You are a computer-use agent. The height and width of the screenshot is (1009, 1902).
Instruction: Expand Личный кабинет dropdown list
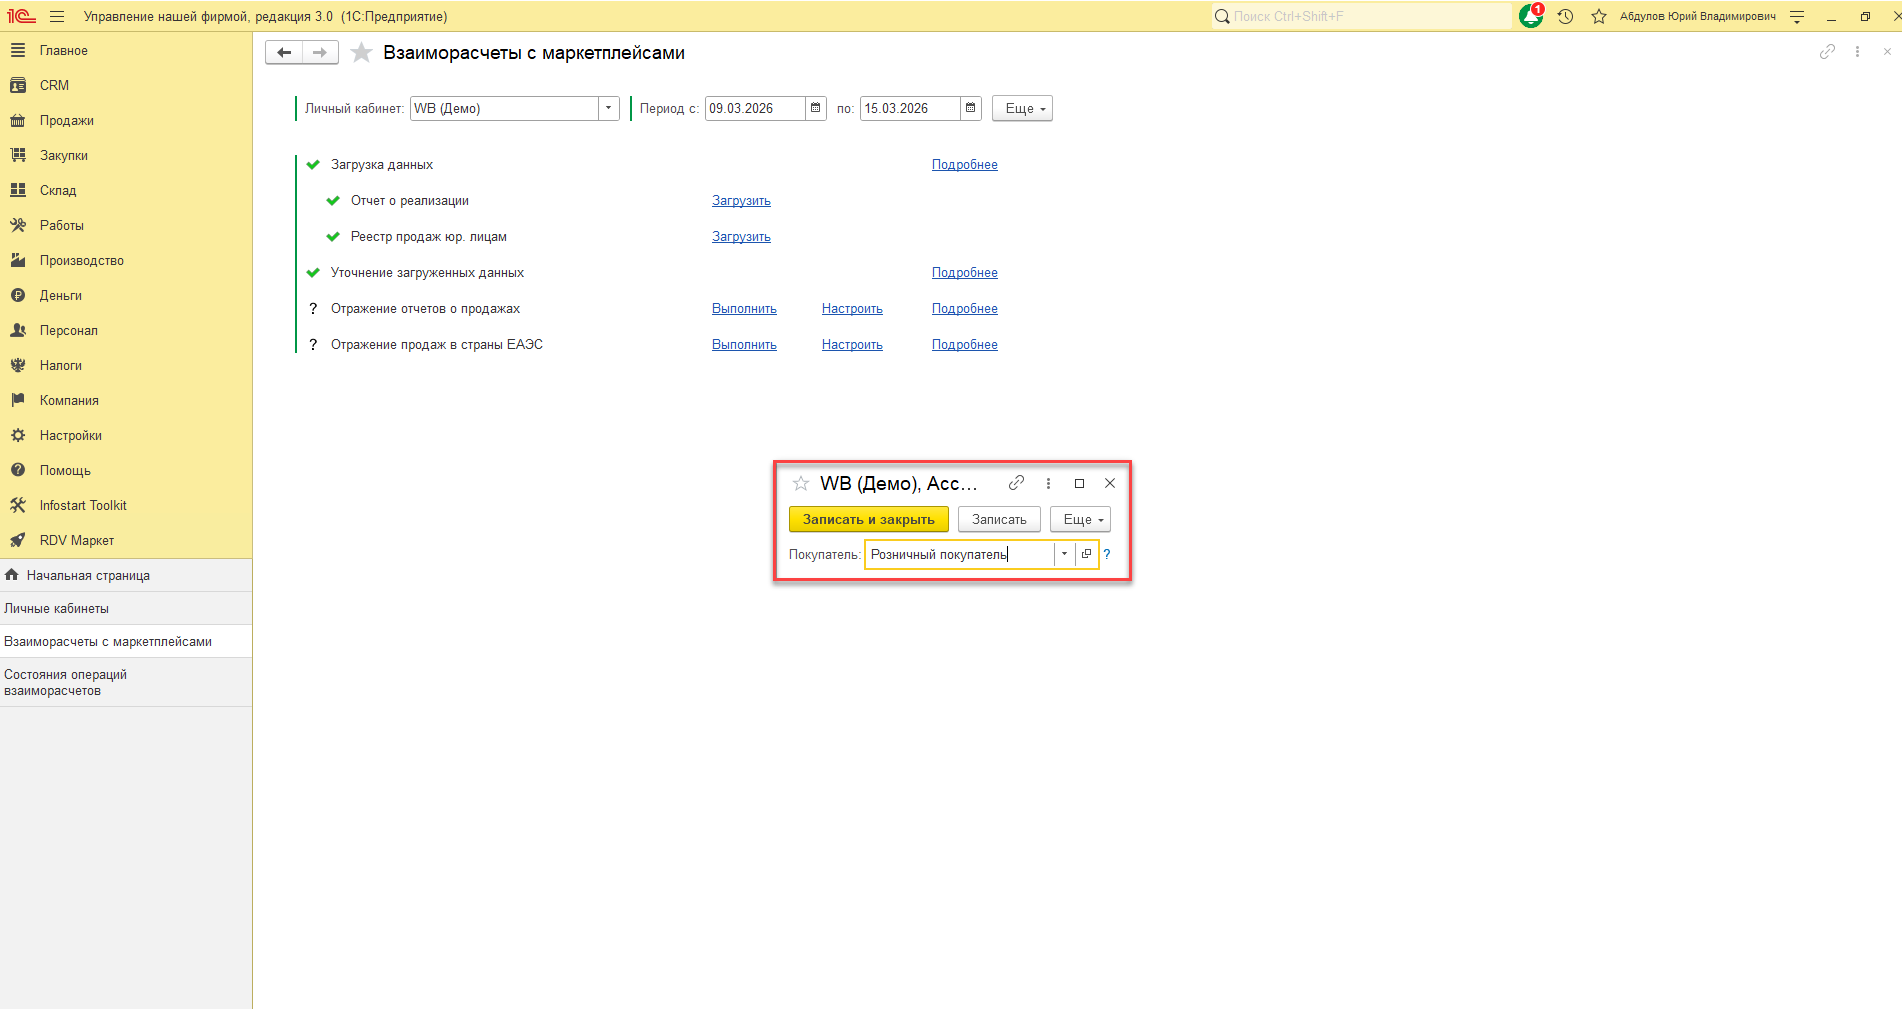tap(608, 108)
